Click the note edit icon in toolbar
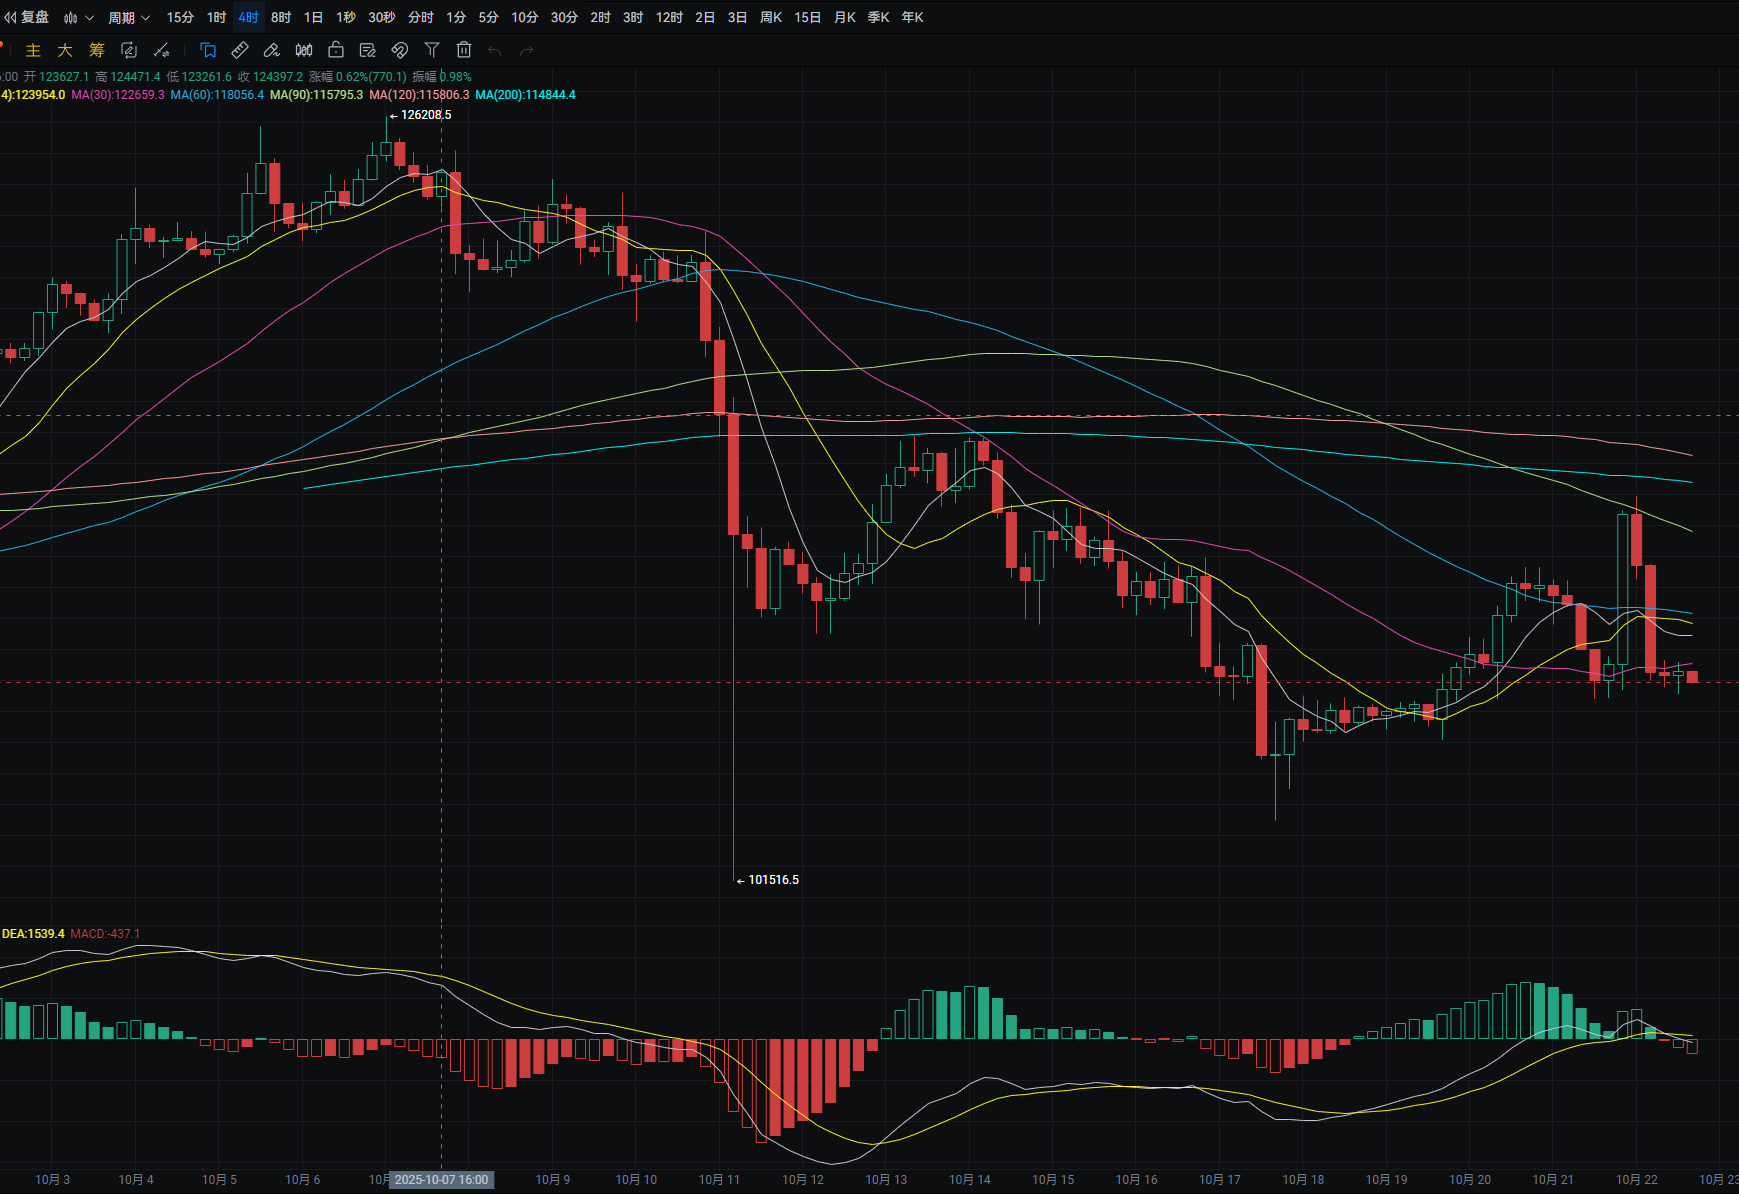The image size is (1739, 1194). coord(368,50)
